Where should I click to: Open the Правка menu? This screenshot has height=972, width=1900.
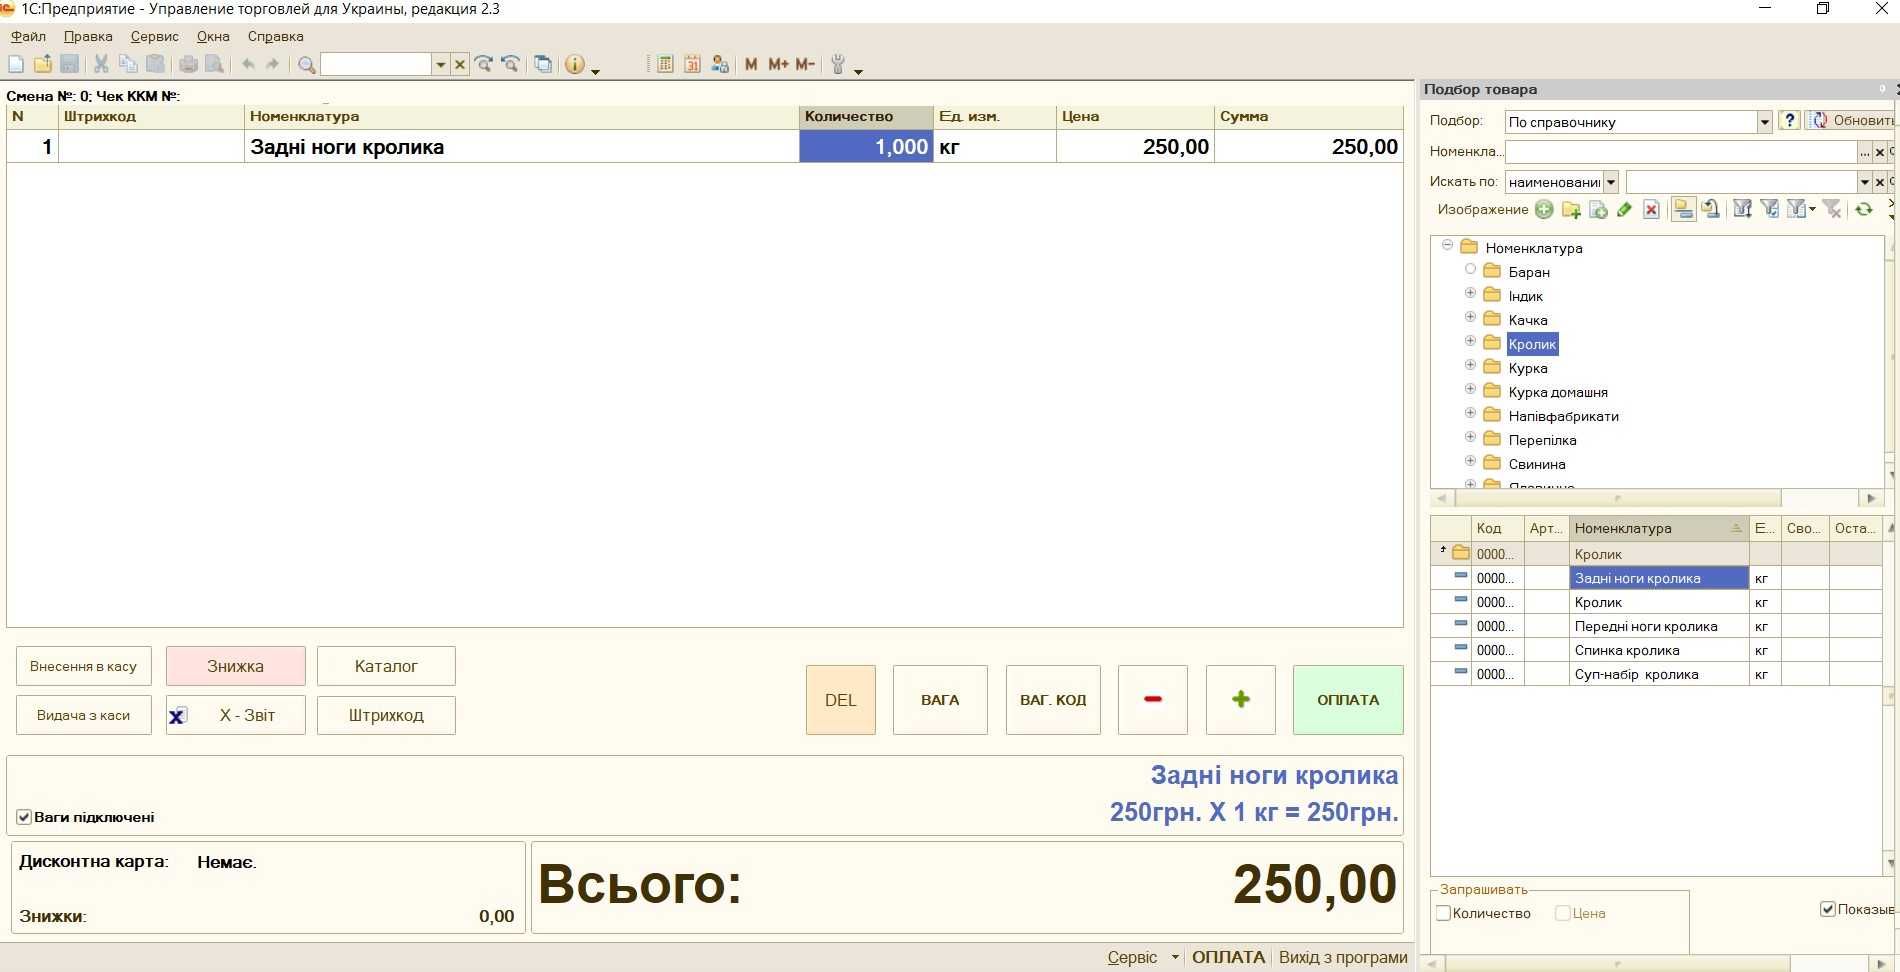pyautogui.click(x=88, y=36)
